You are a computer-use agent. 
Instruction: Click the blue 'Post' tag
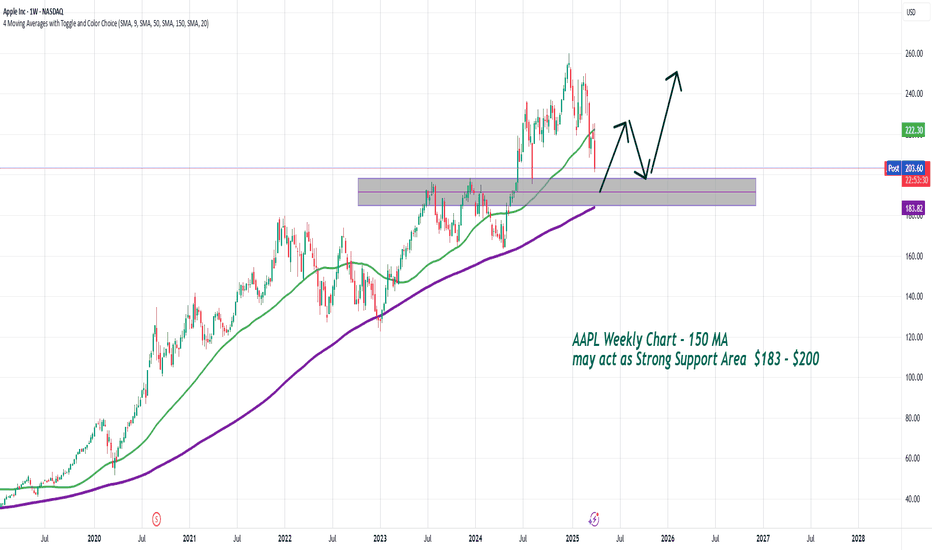click(x=893, y=168)
